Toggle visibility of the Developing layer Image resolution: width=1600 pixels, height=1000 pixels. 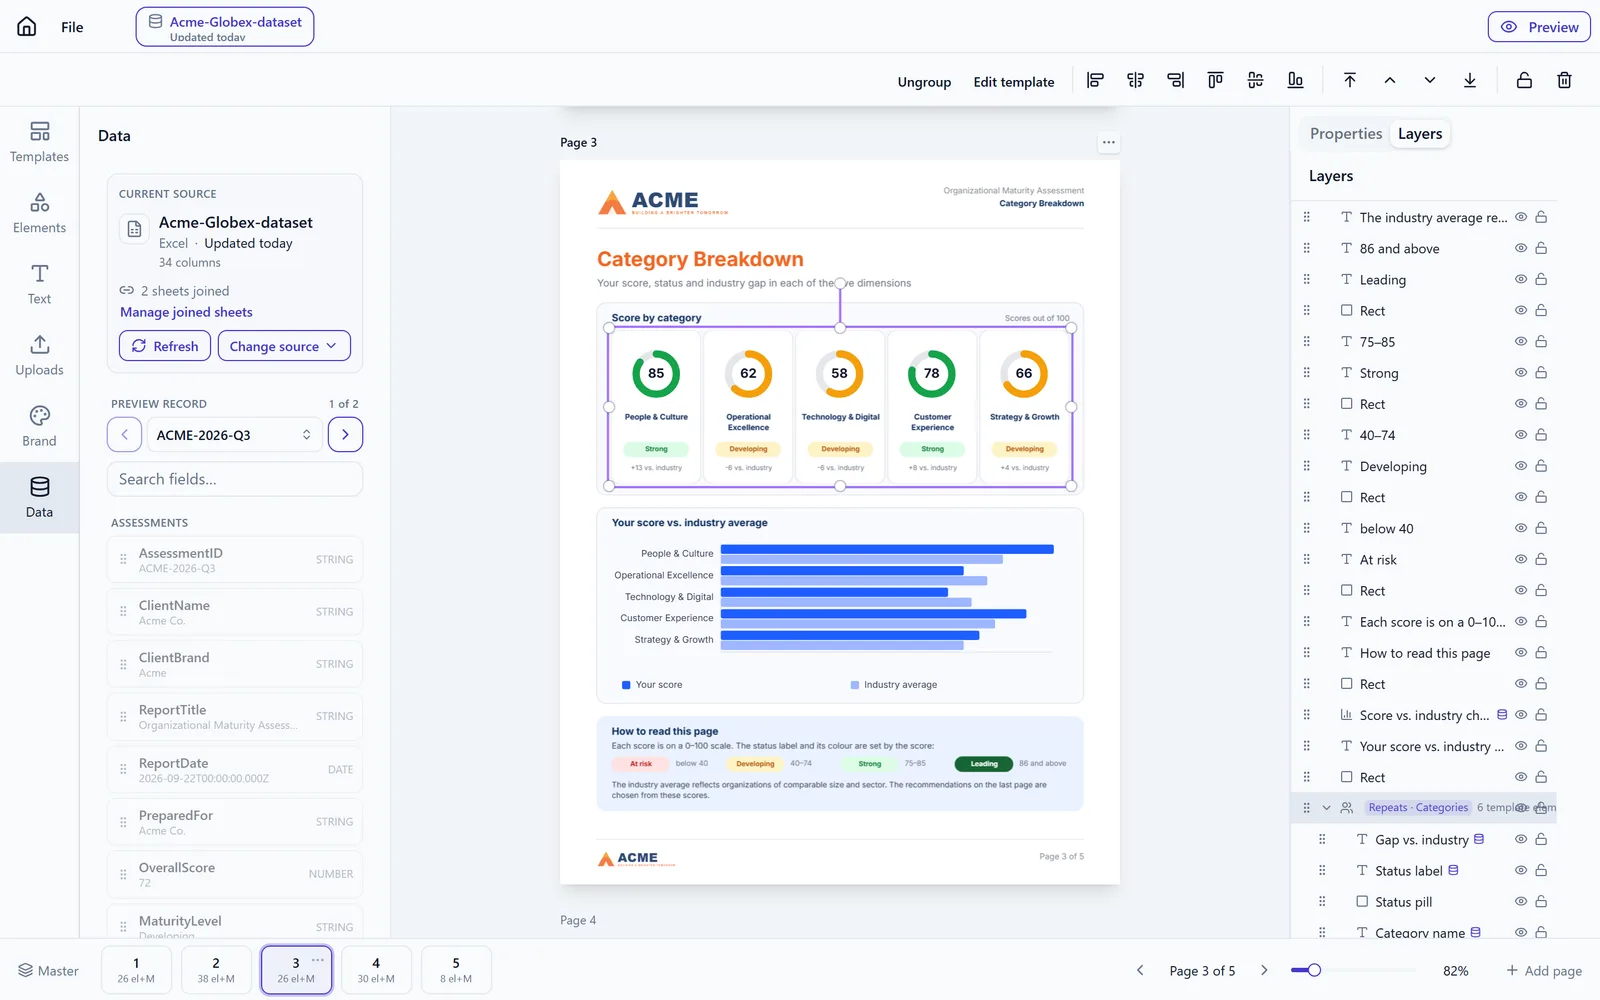(1520, 466)
